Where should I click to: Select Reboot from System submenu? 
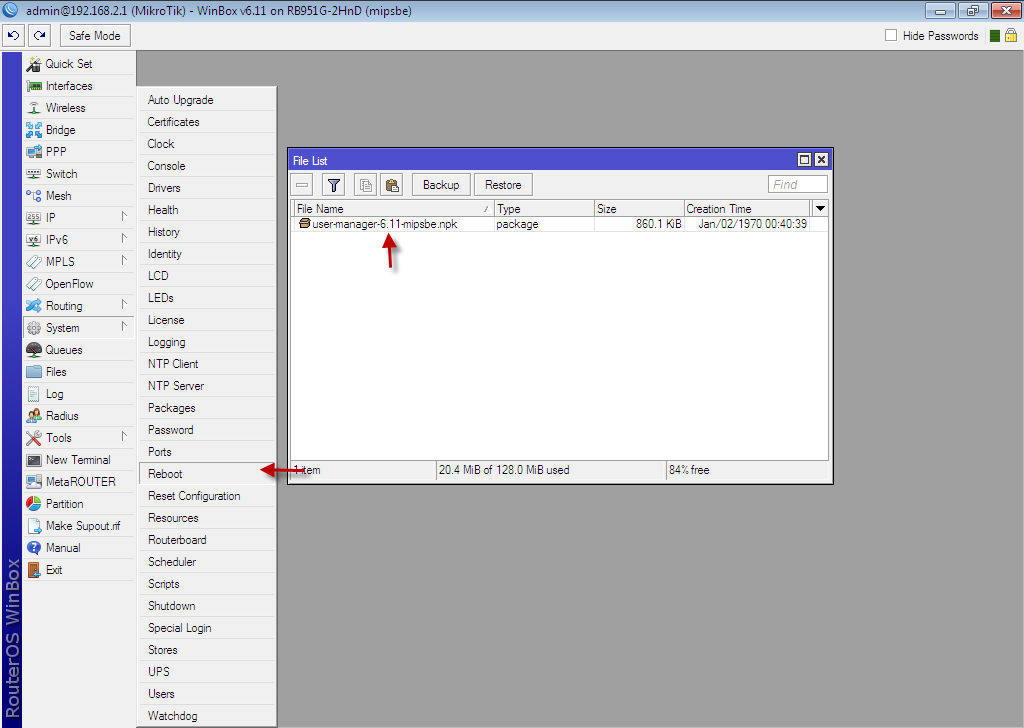[x=207, y=474]
